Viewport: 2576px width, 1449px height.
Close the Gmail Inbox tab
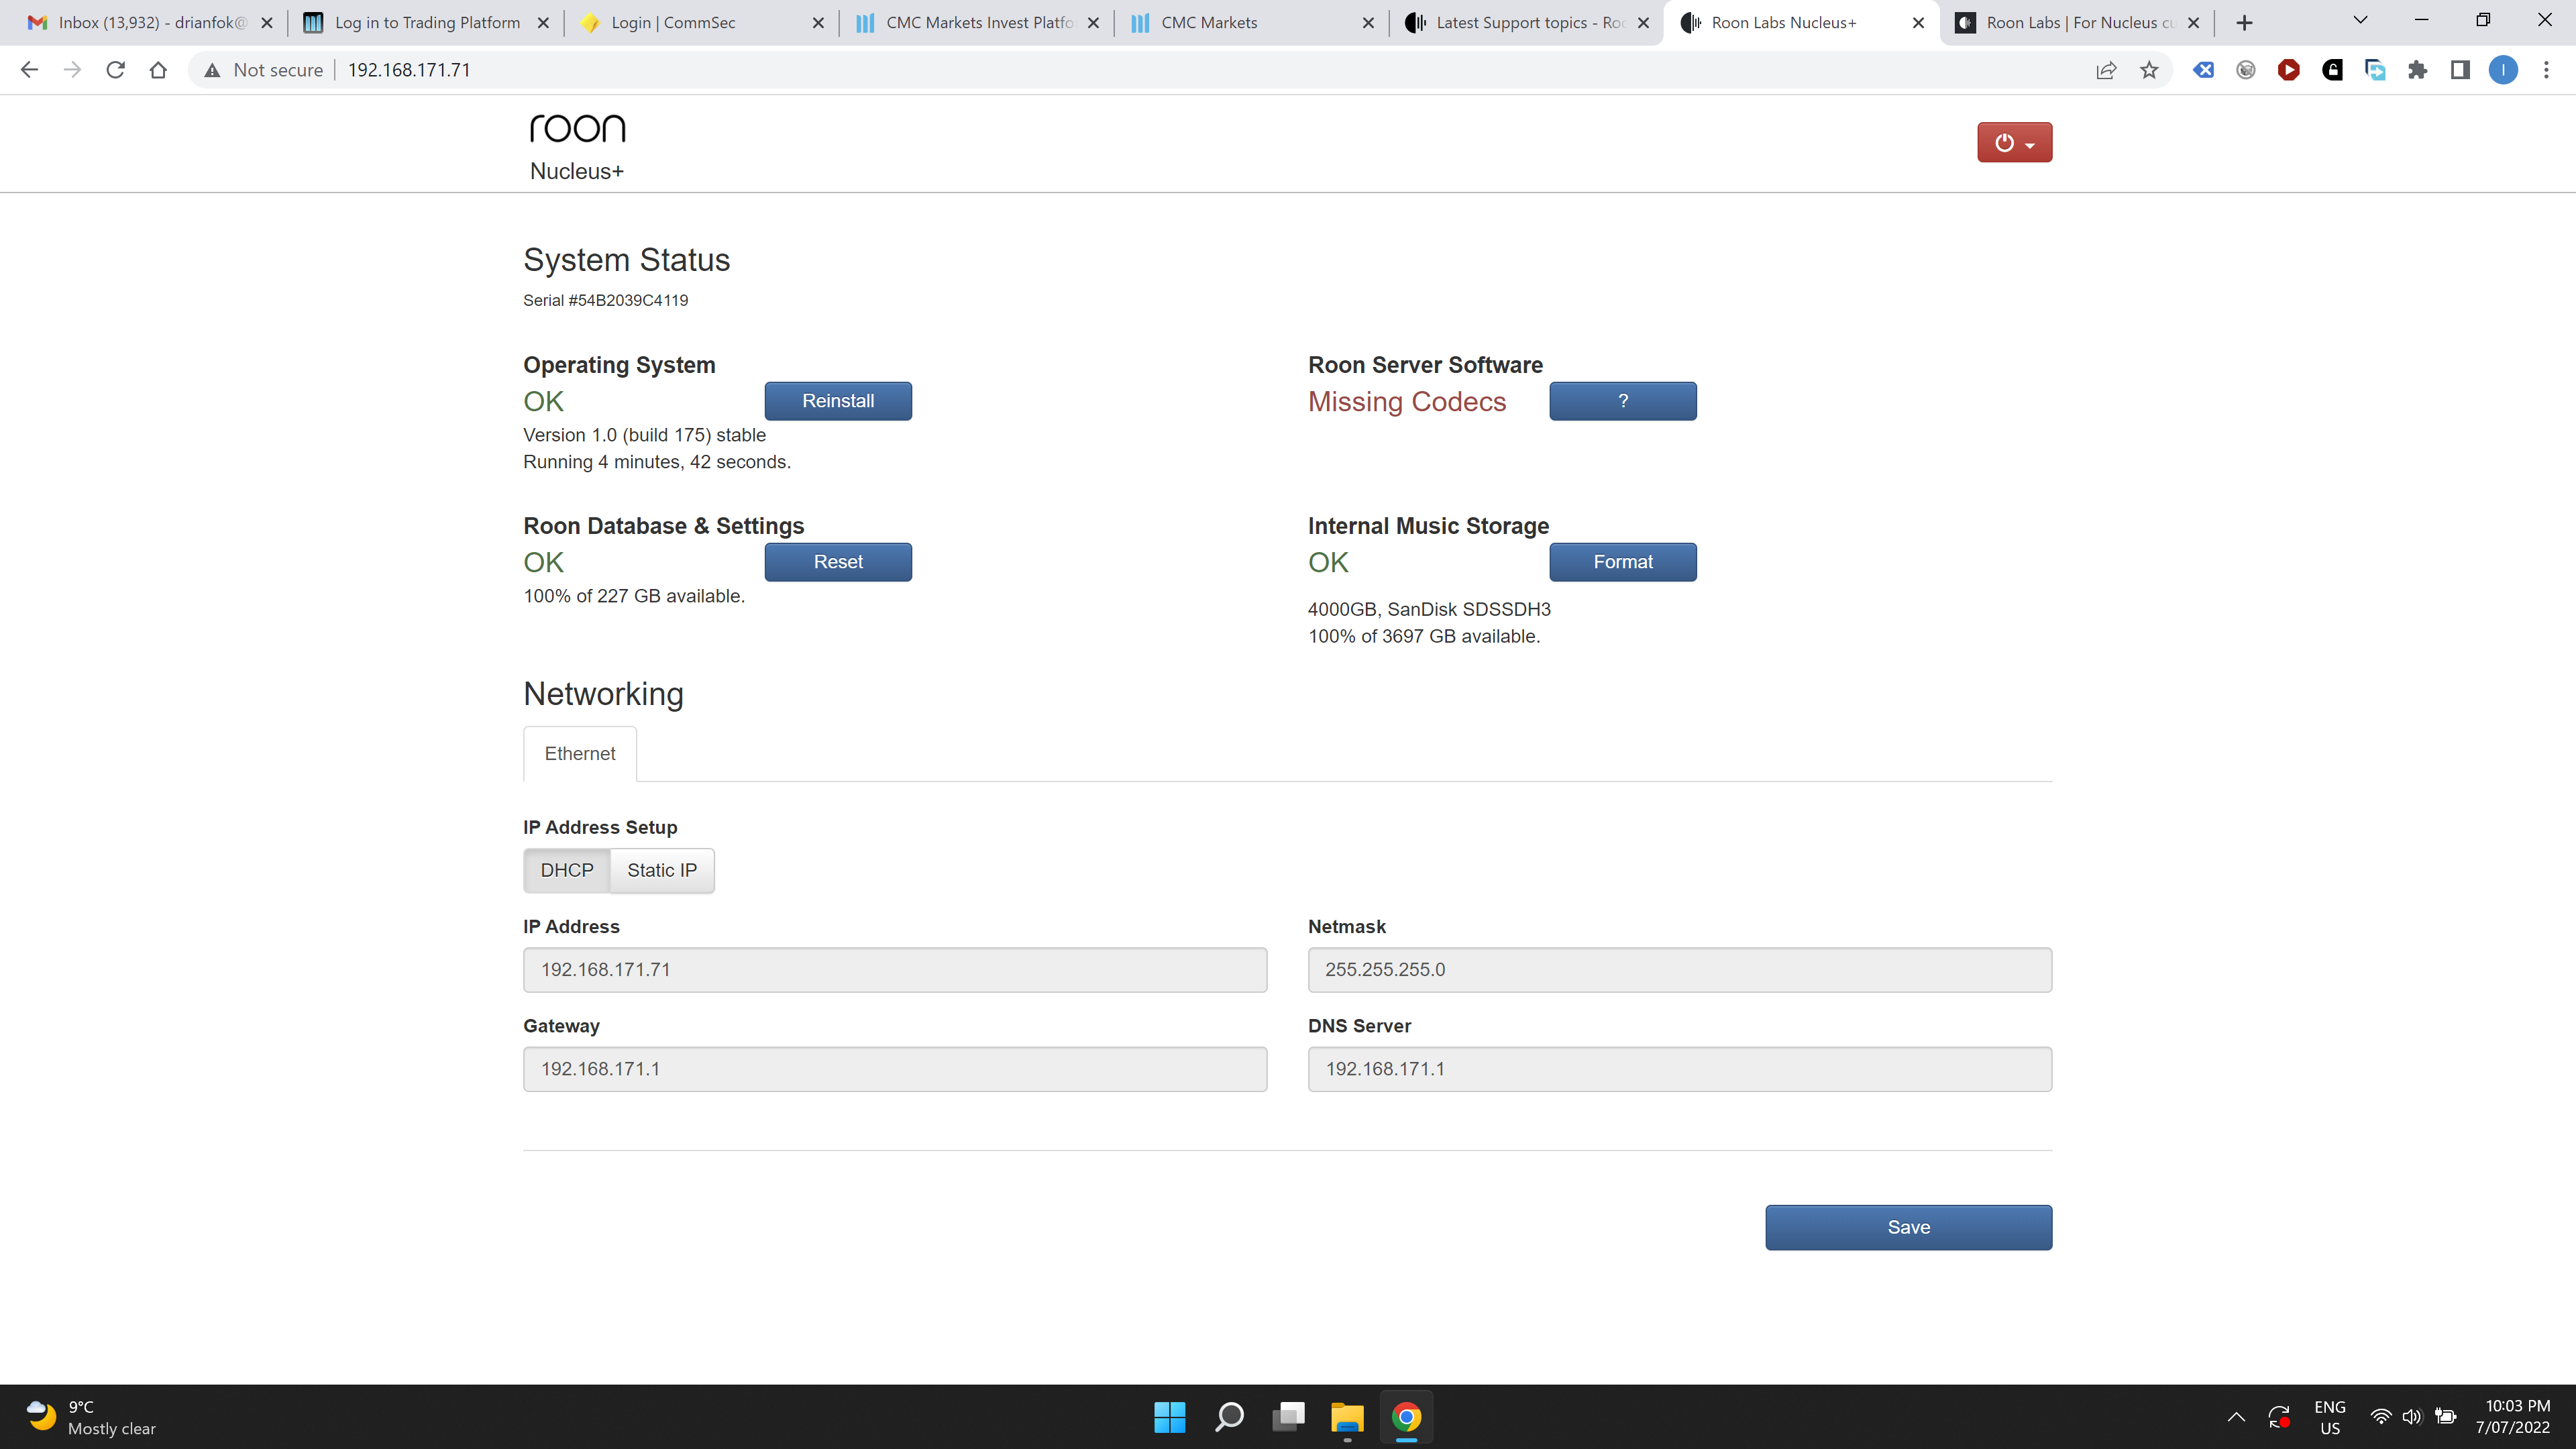pos(267,22)
